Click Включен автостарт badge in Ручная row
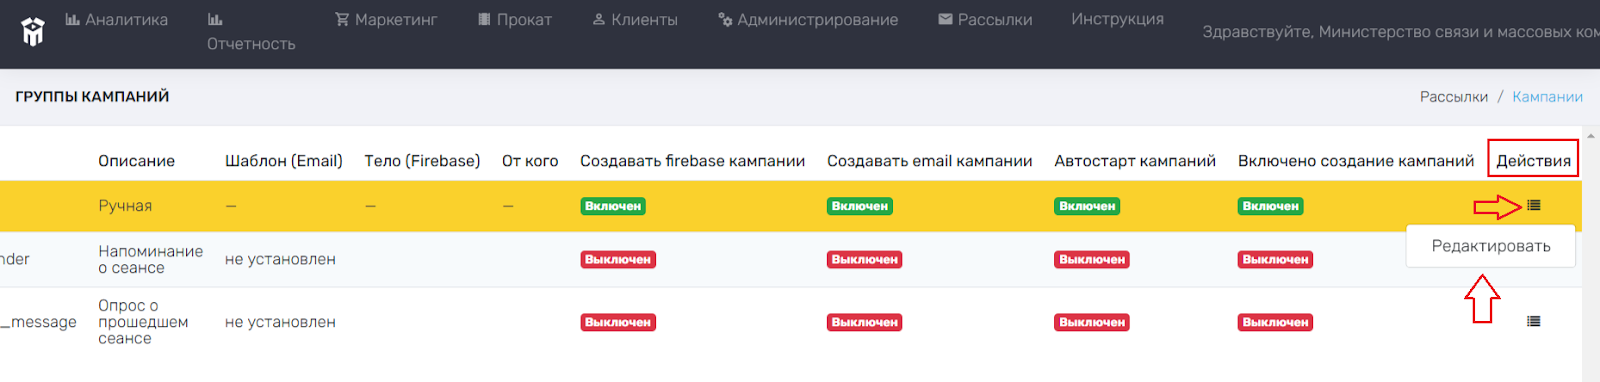Screen dimensions: 1600x382 1087,206
